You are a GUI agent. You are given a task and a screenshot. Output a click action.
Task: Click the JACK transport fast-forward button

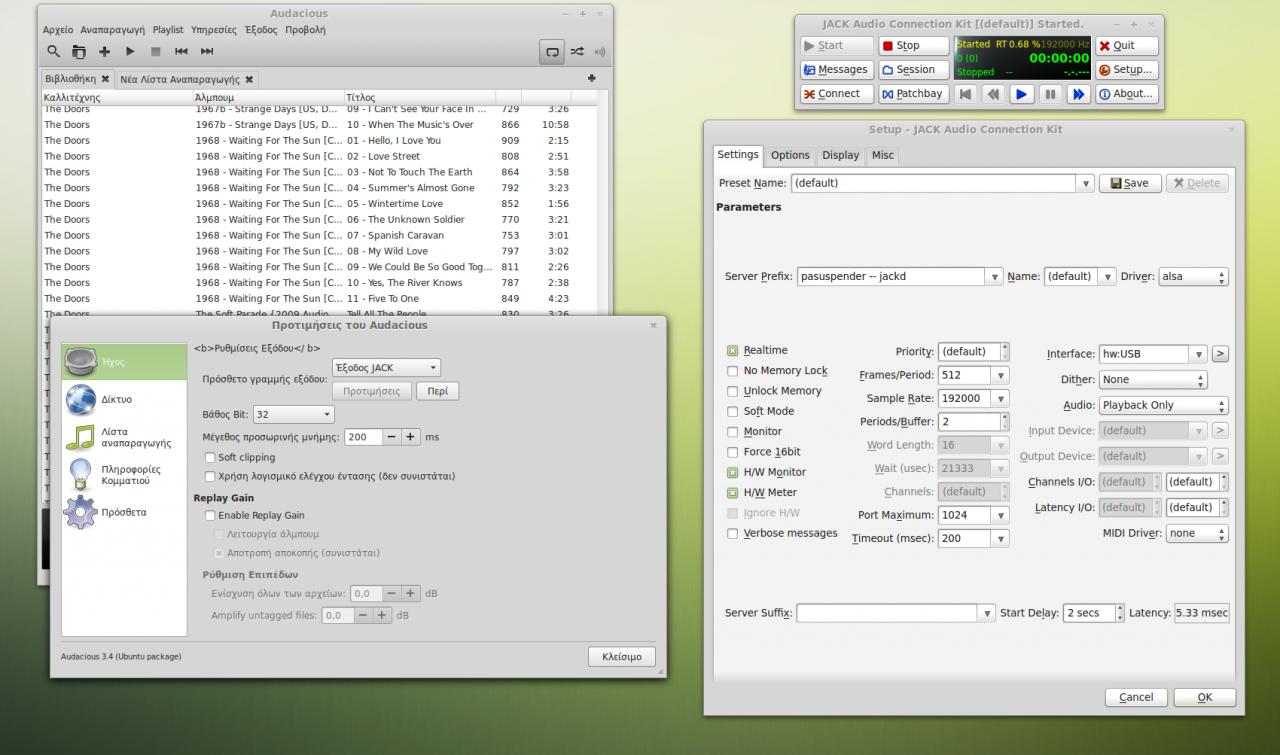click(1077, 94)
